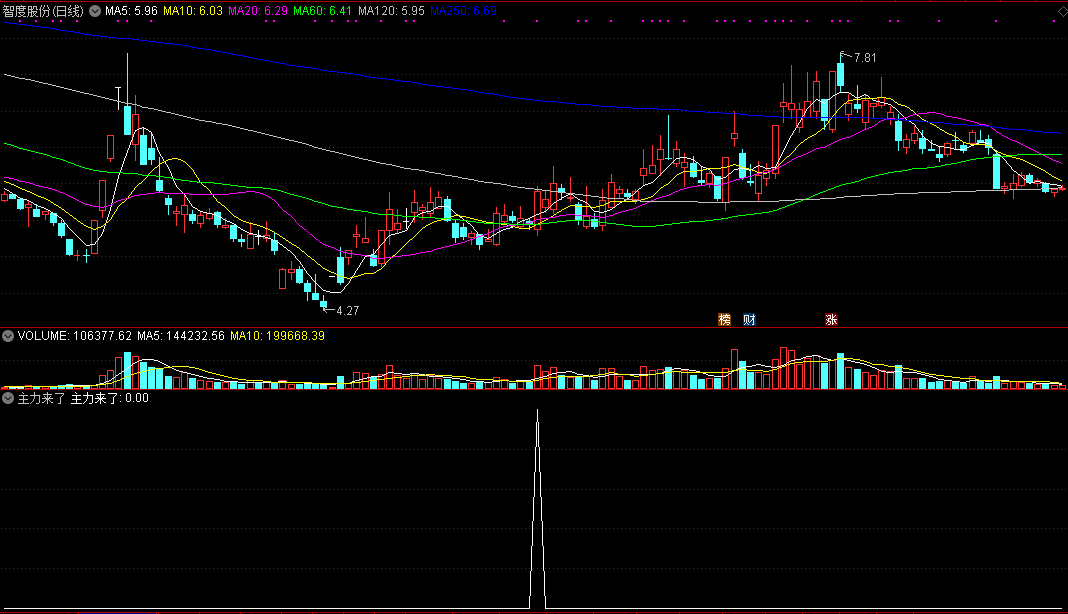Click the MA60: 6.41 label
This screenshot has height=614, width=1068.
point(322,11)
